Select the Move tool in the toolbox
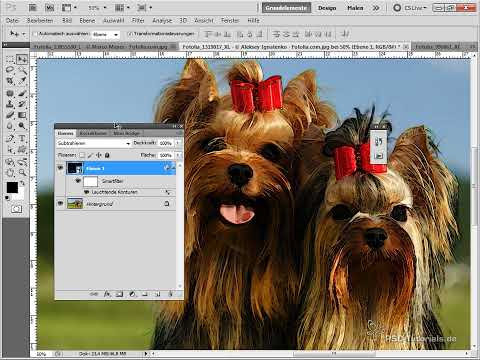 coord(22,59)
